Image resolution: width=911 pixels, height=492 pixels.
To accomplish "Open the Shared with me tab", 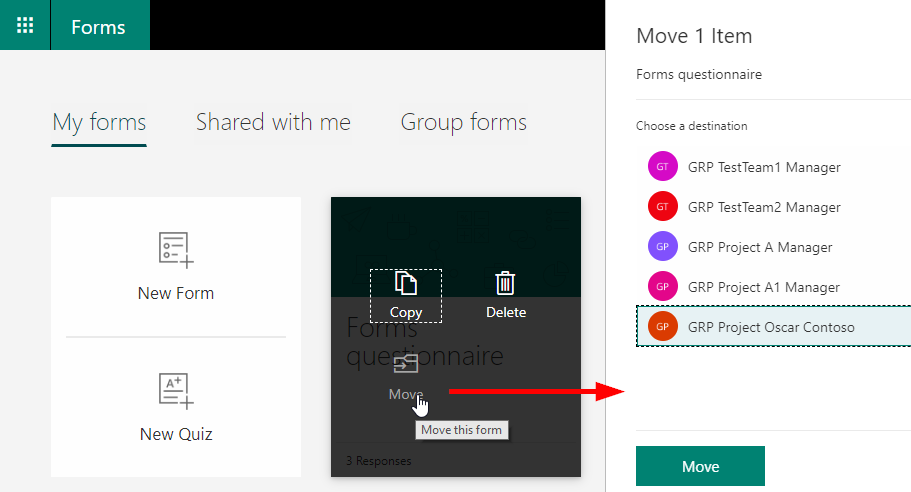I will coord(273,123).
